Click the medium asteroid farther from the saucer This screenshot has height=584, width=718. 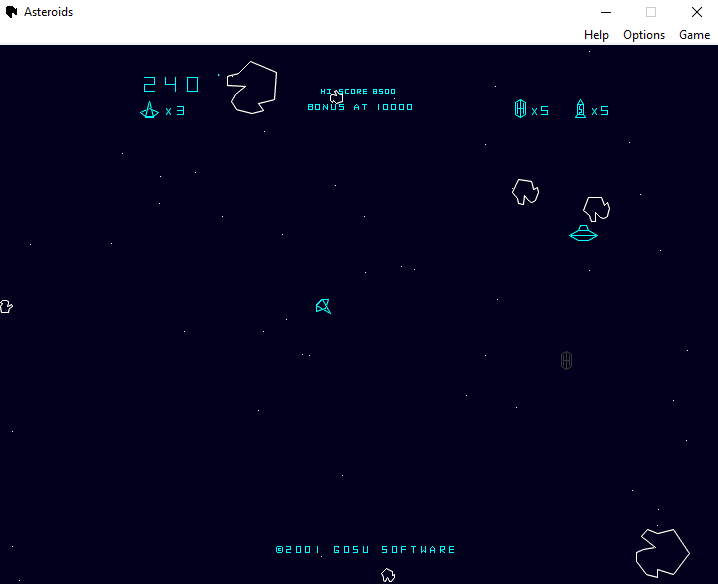525,191
